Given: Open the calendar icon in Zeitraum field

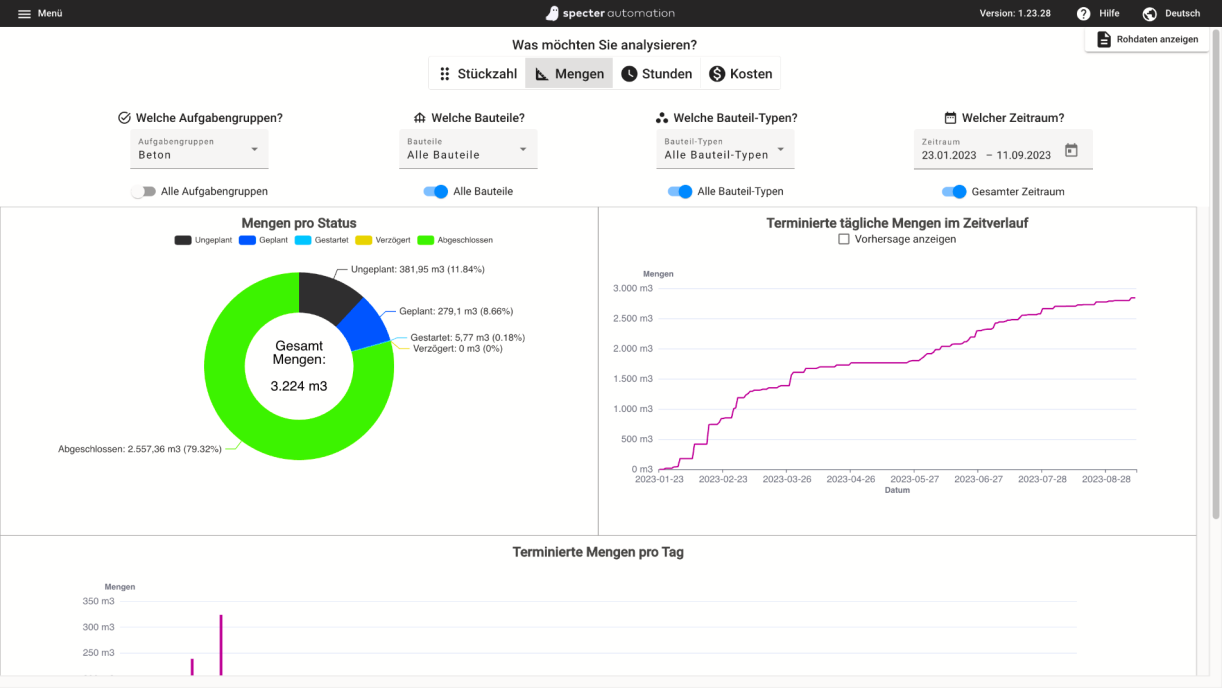Looking at the screenshot, I should click(1071, 151).
